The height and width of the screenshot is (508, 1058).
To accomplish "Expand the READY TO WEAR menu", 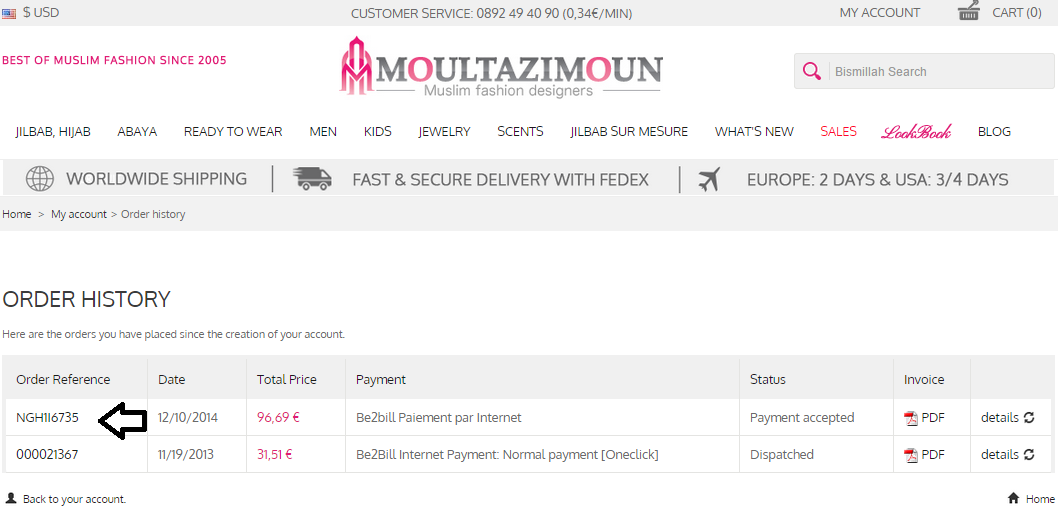I will (x=233, y=132).
